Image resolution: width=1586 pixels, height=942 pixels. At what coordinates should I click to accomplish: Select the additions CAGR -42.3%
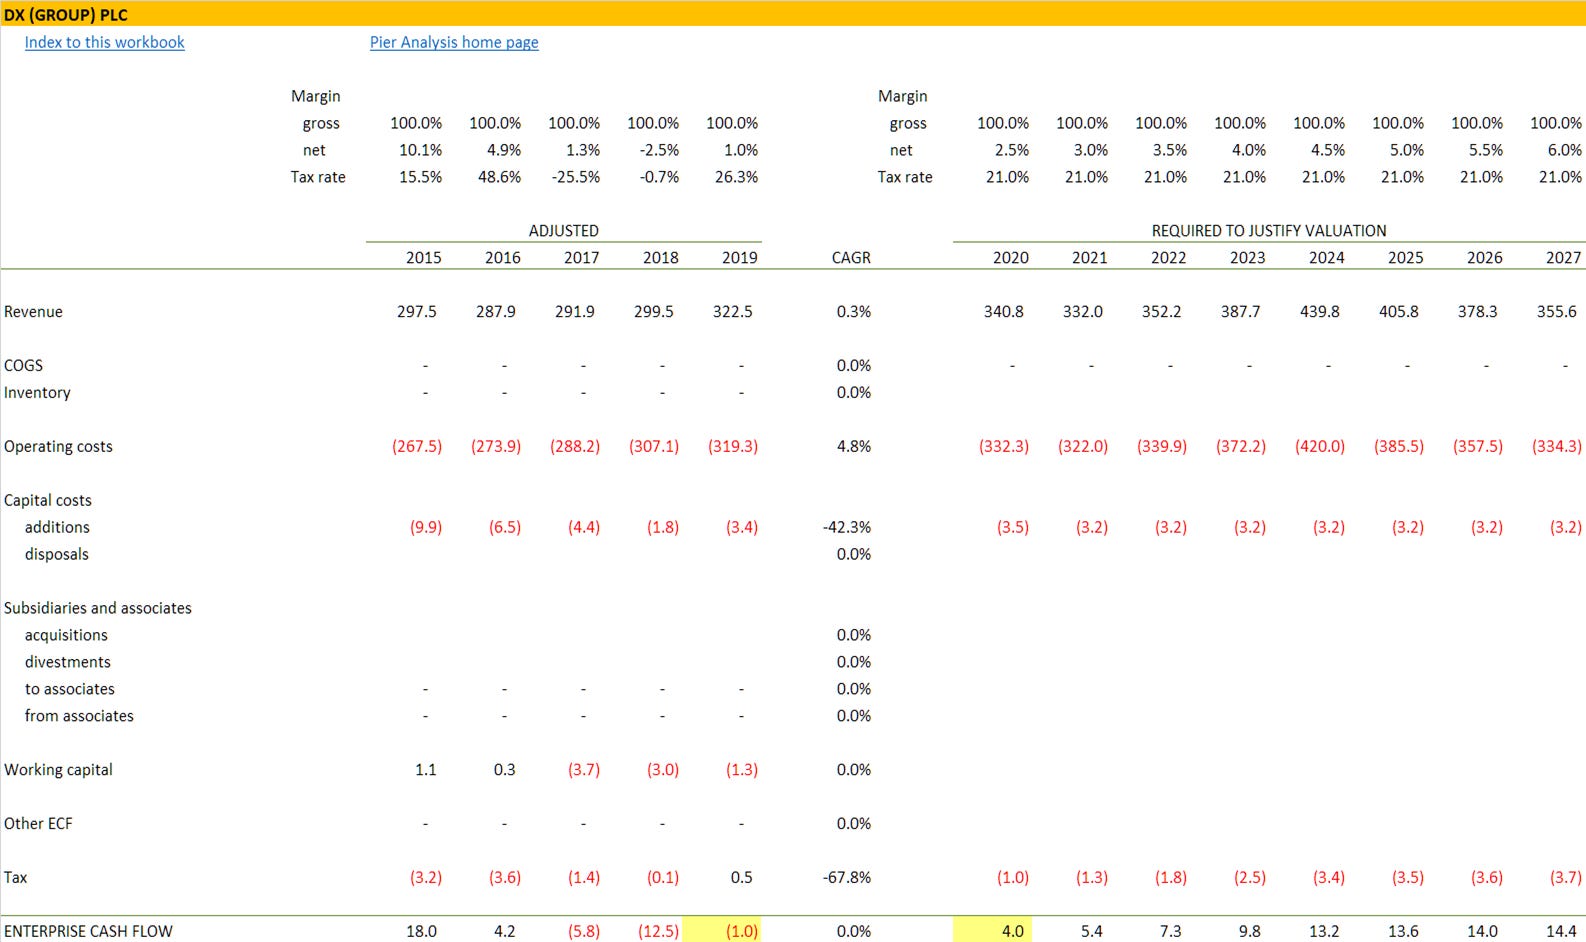pyautogui.click(x=846, y=527)
